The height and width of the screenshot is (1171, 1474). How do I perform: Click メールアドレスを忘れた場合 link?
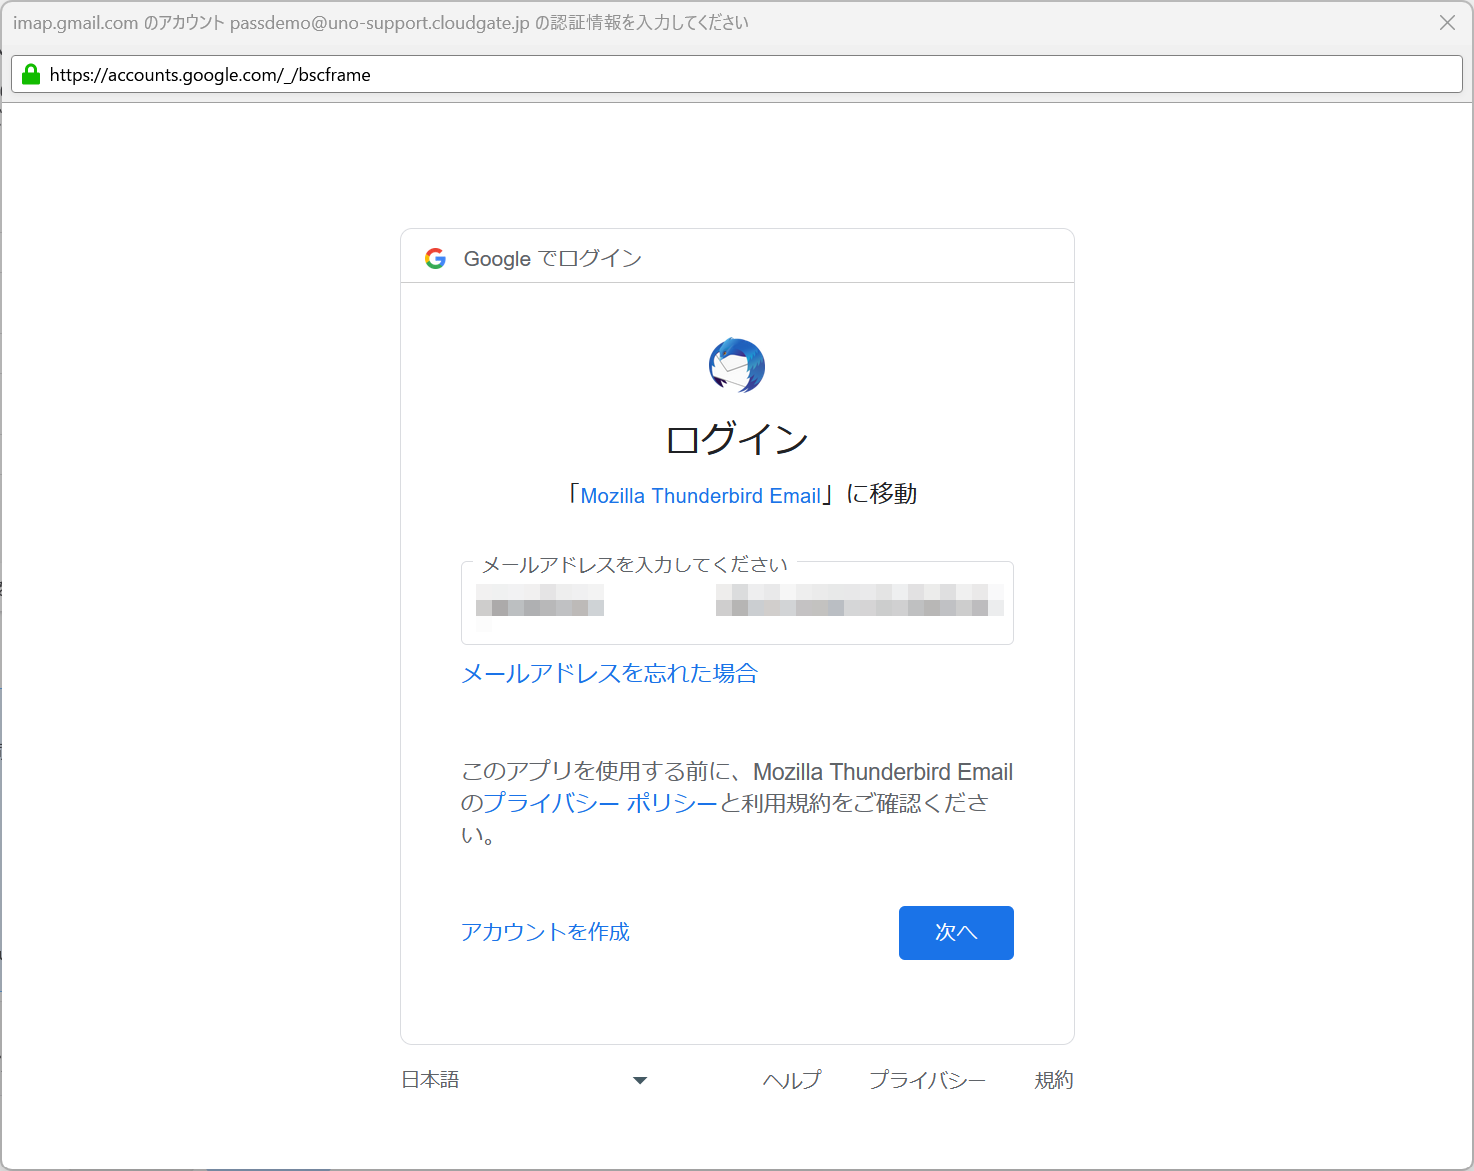(x=609, y=673)
